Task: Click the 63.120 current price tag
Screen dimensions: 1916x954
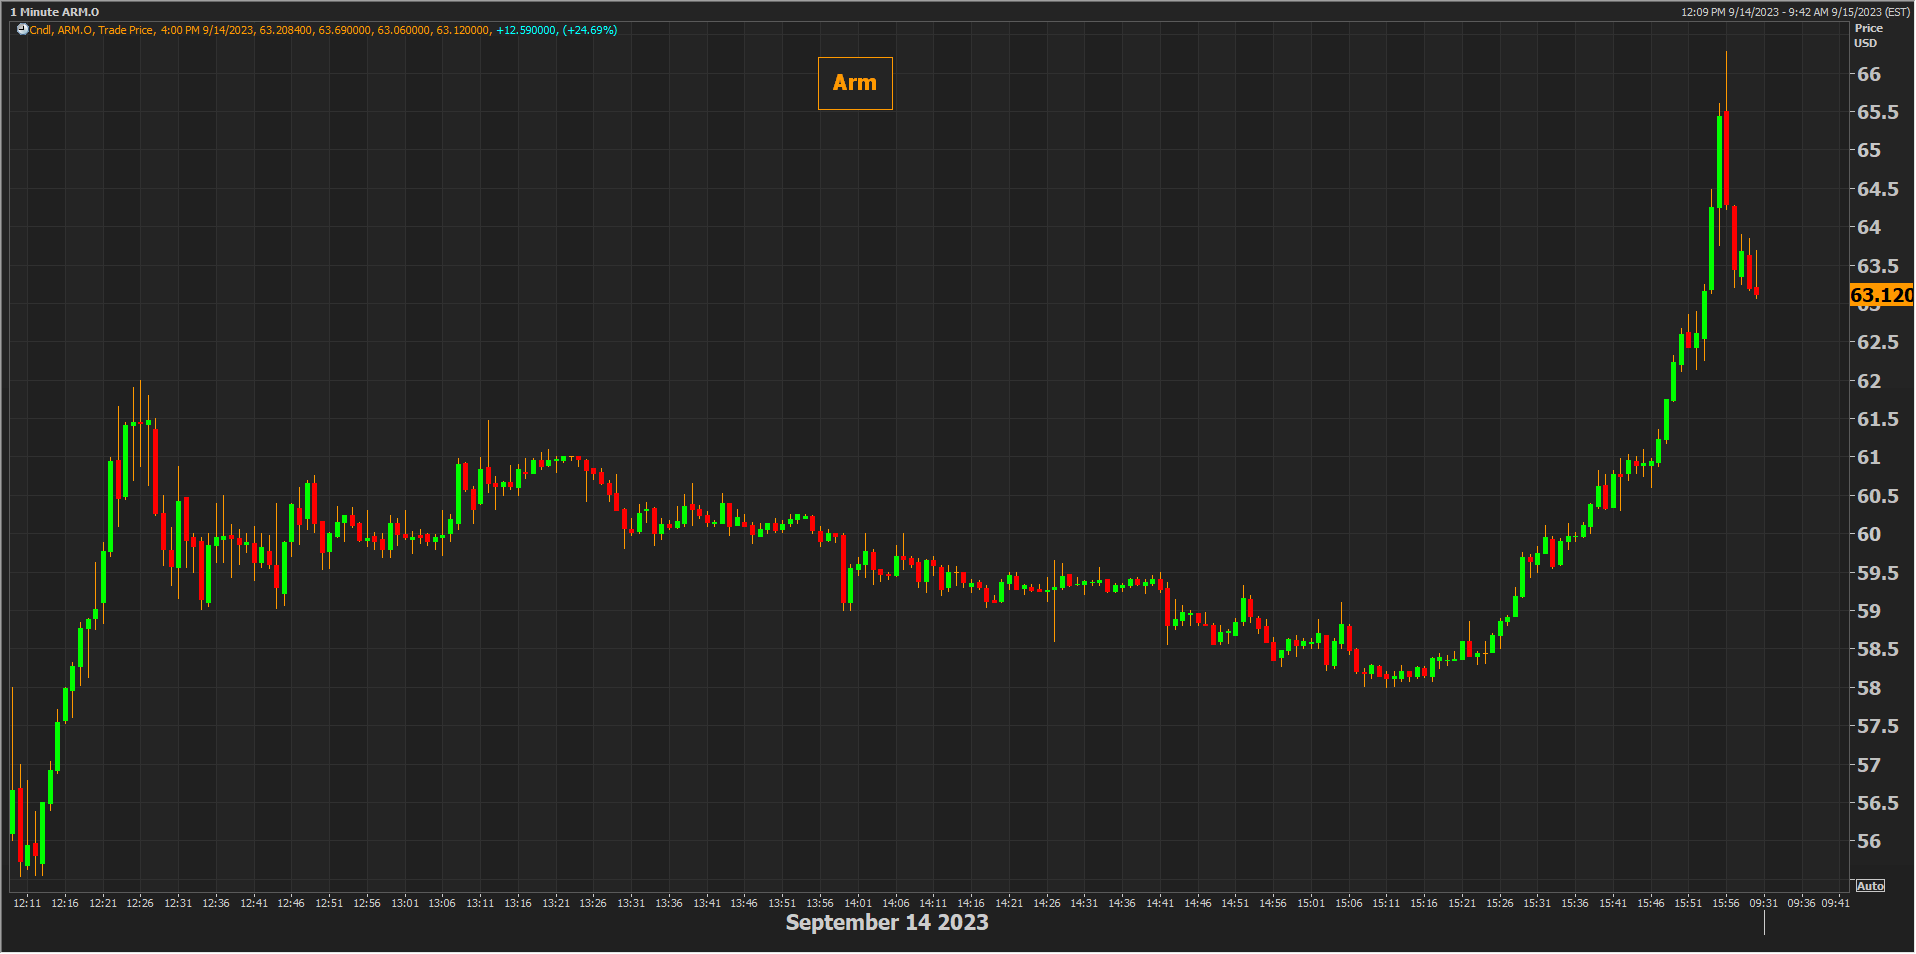Action: [x=1880, y=295]
